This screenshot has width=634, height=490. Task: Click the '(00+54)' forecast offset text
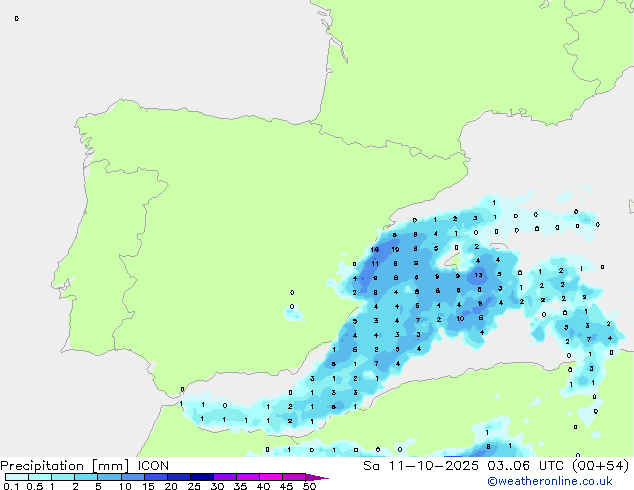pyautogui.click(x=600, y=466)
